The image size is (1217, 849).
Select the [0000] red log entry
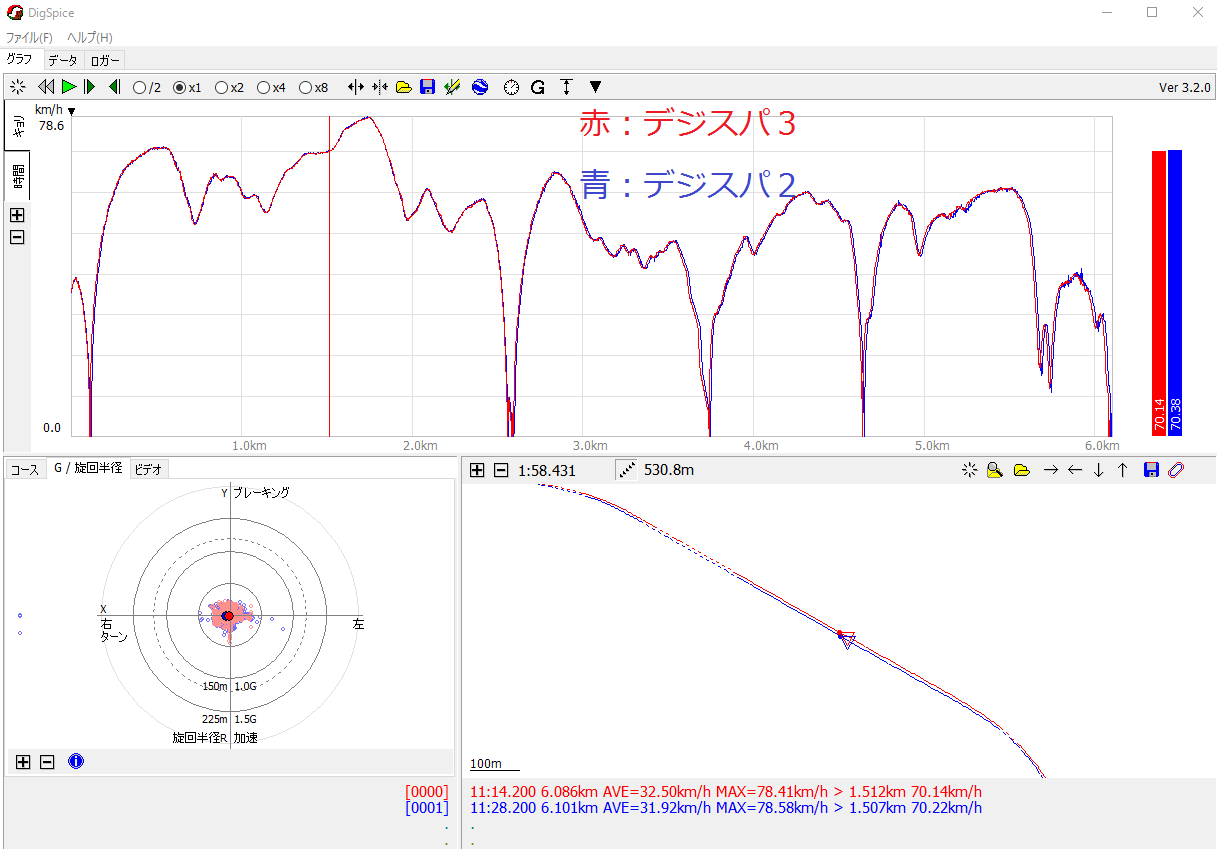coord(427,792)
